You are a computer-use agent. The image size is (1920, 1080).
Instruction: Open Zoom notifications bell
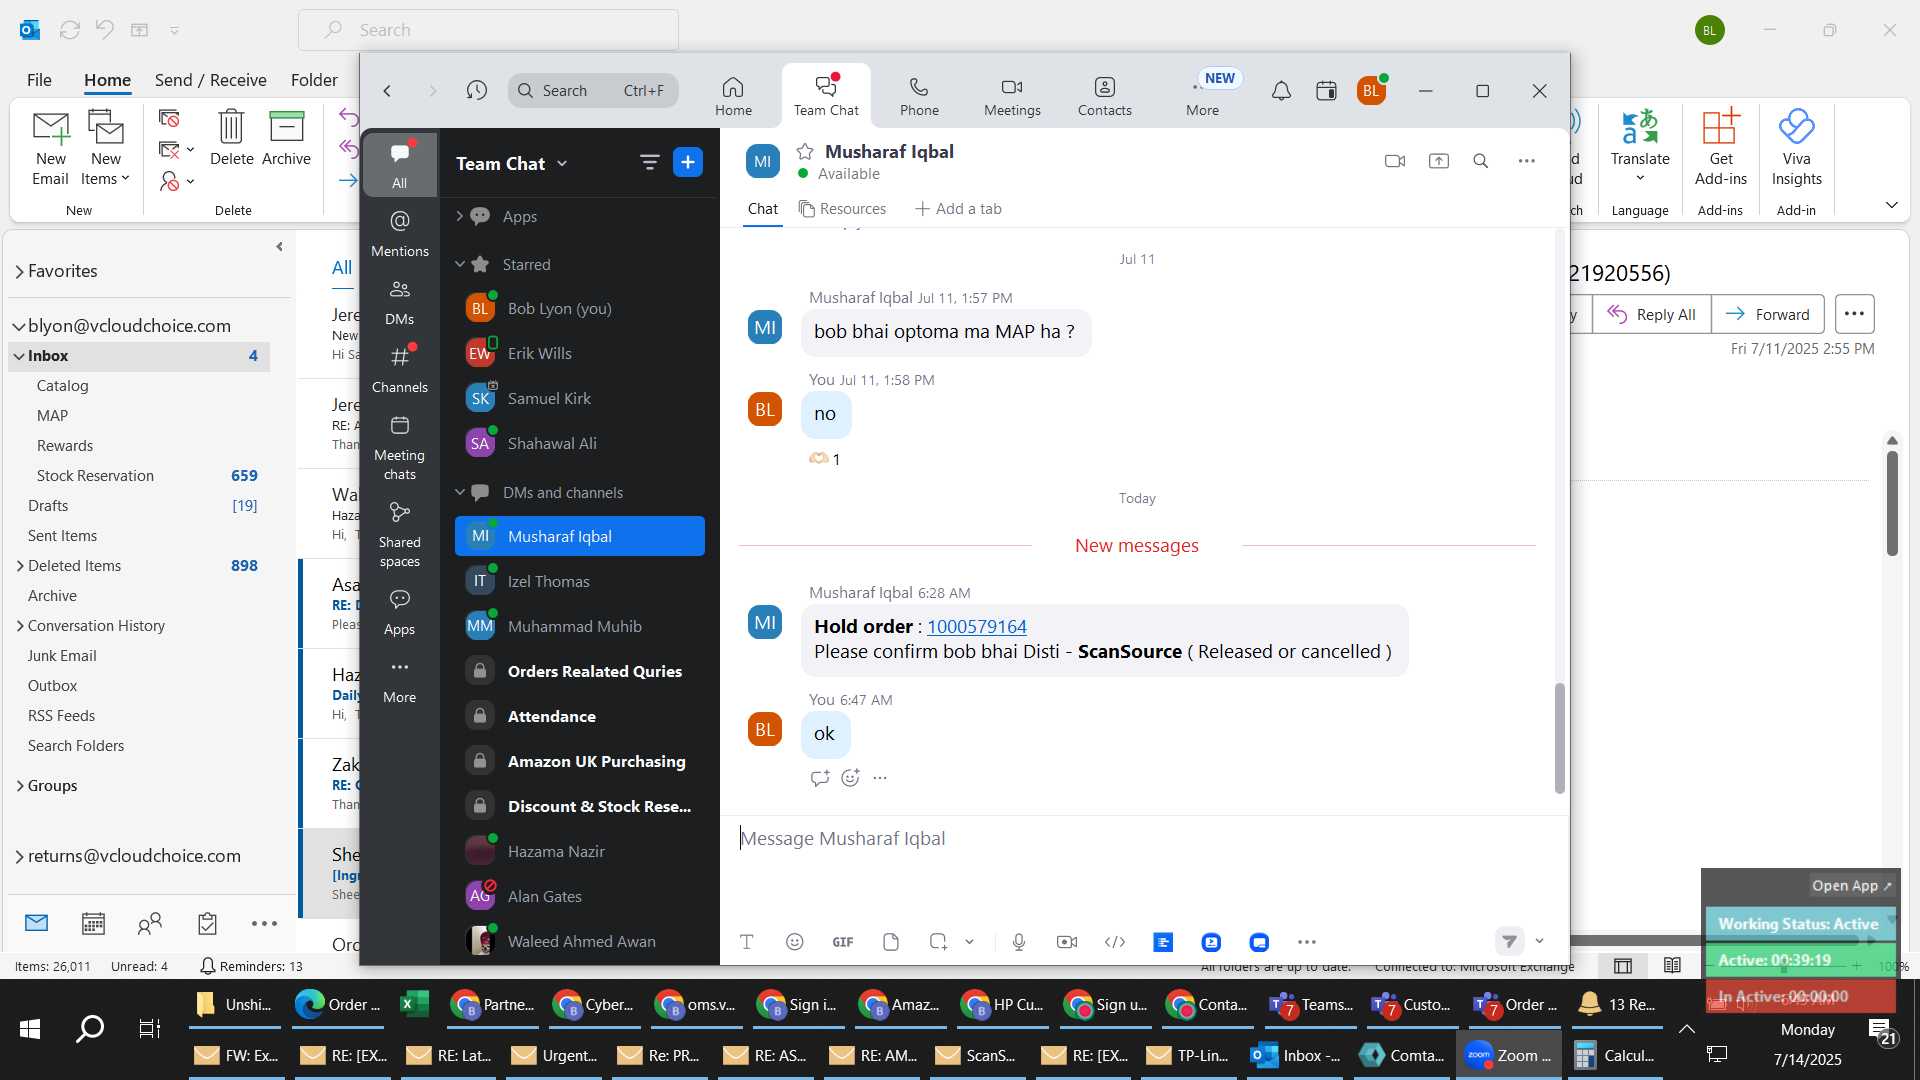[x=1281, y=91]
